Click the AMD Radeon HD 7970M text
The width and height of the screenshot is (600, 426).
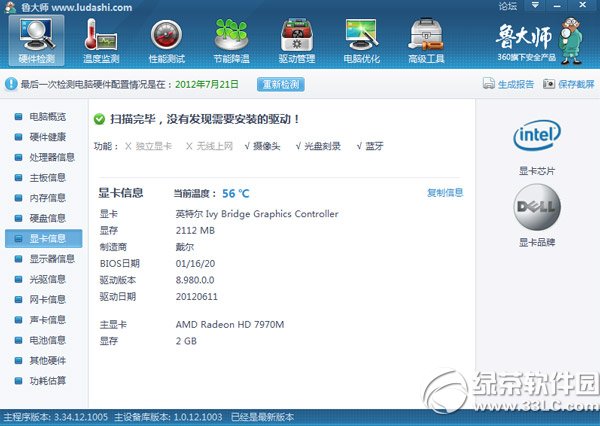(230, 325)
